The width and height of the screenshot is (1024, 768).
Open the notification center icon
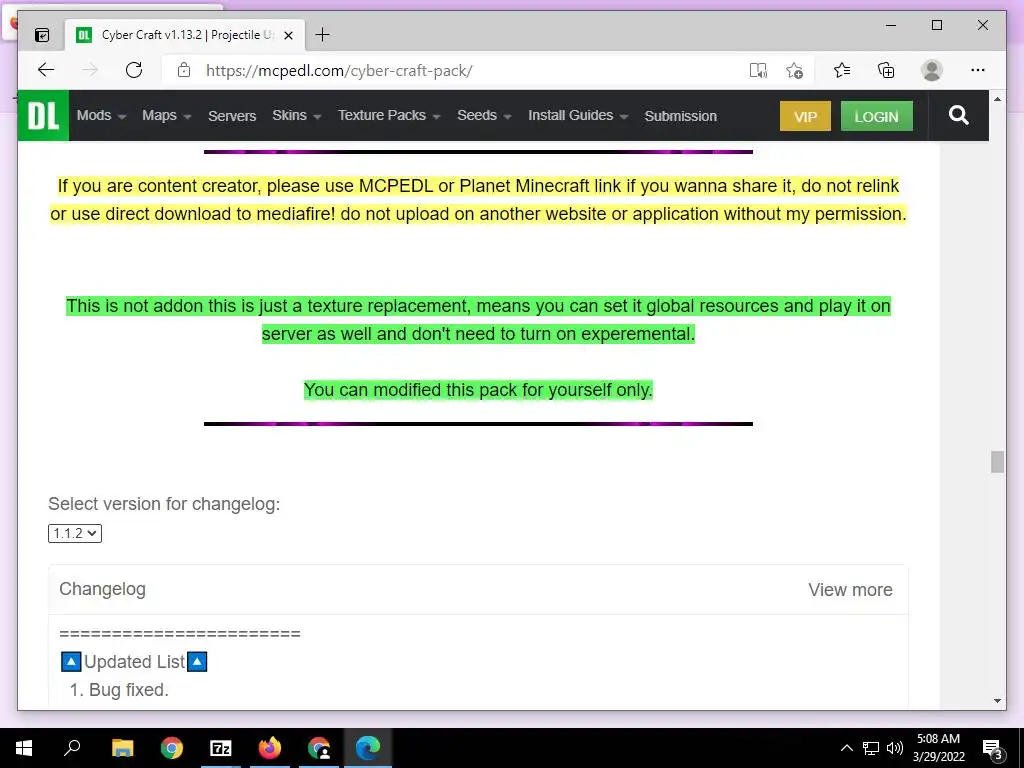point(992,749)
